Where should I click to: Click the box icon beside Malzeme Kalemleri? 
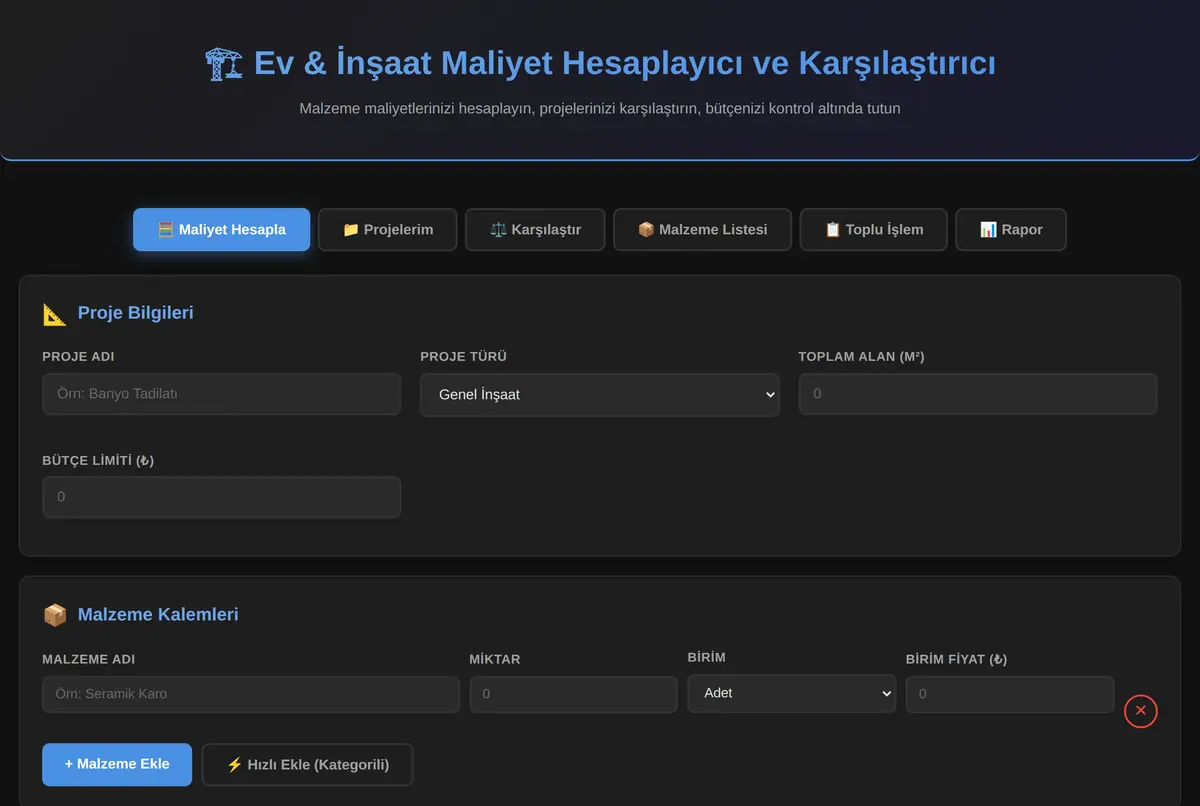coord(55,615)
